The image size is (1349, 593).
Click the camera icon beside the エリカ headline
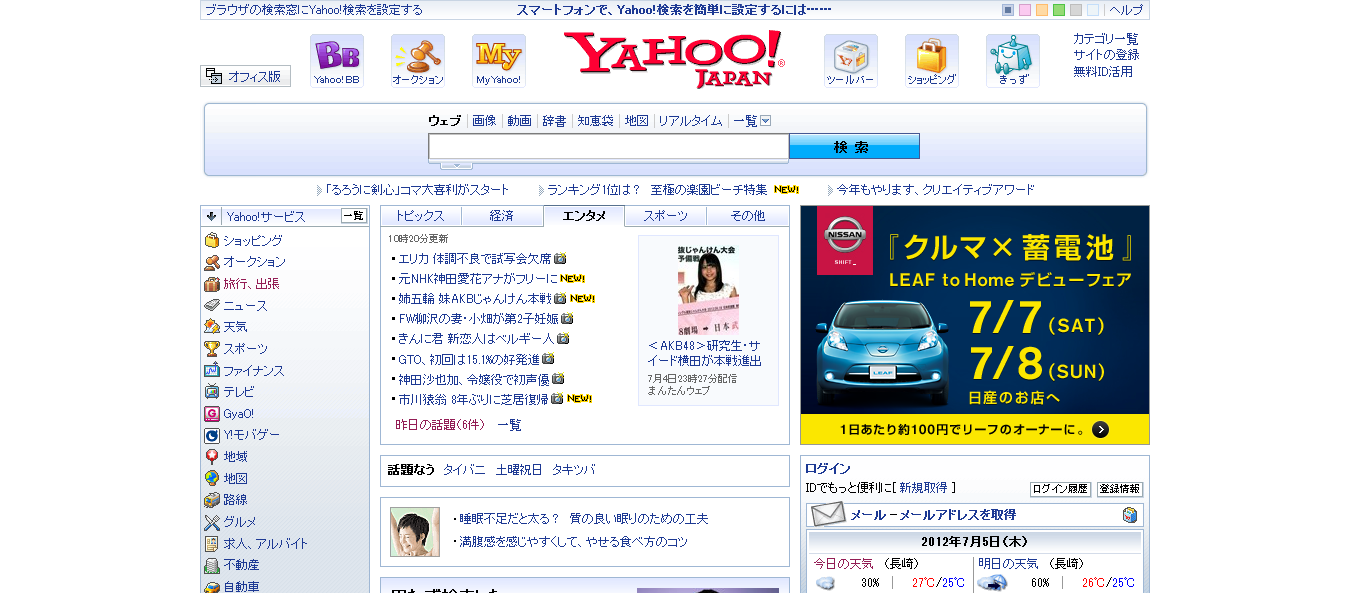(560, 258)
